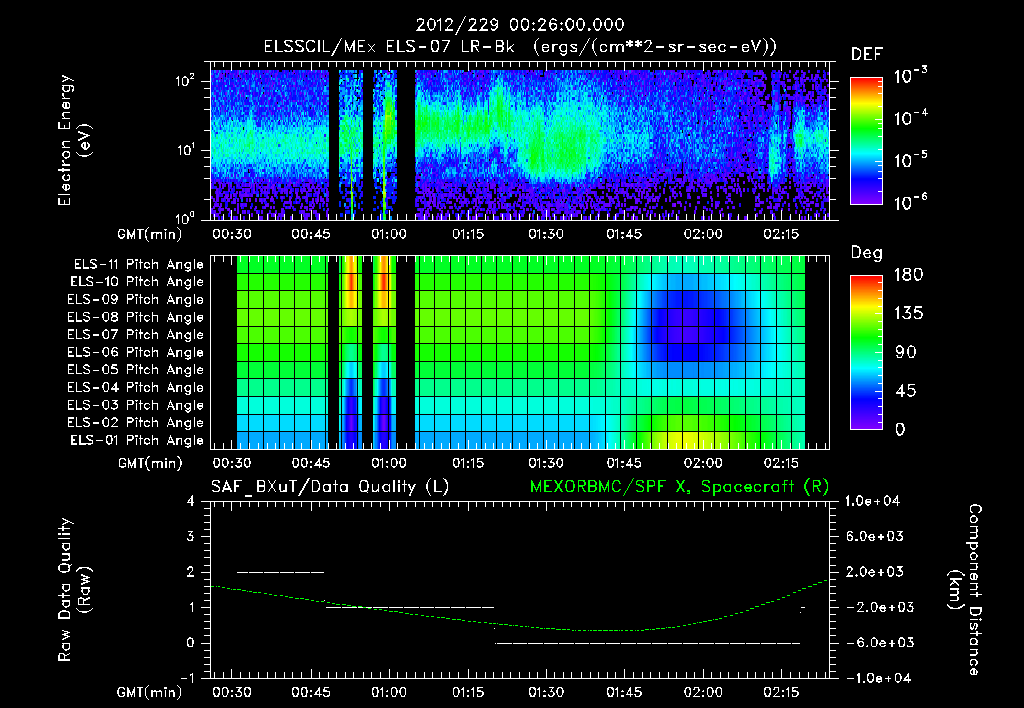Click the ELS-09 Pitch Angle row label

click(135, 300)
